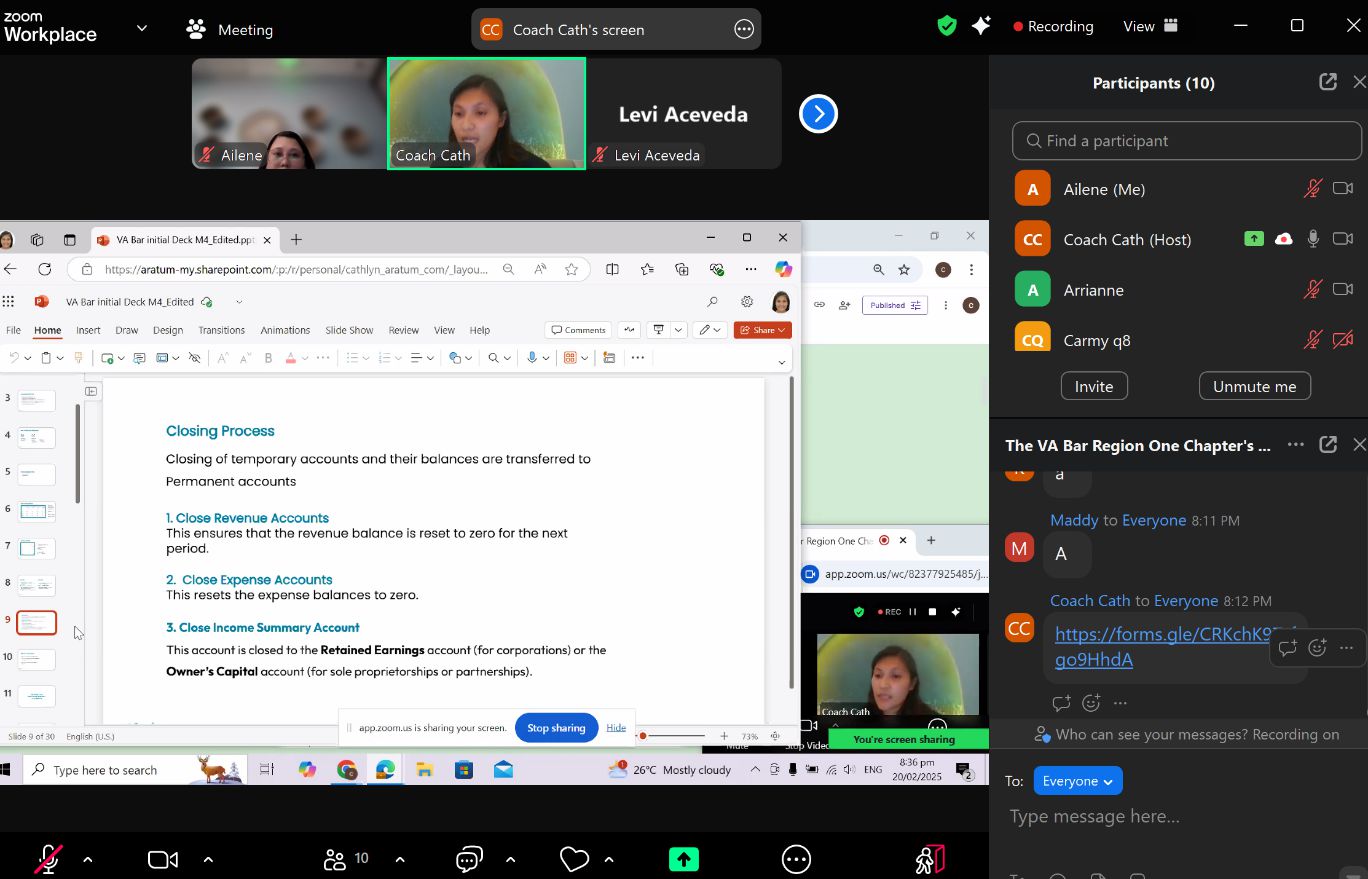Toggle the microphone icon for Coach Cath
This screenshot has width=1368, height=879.
pos(1313,239)
